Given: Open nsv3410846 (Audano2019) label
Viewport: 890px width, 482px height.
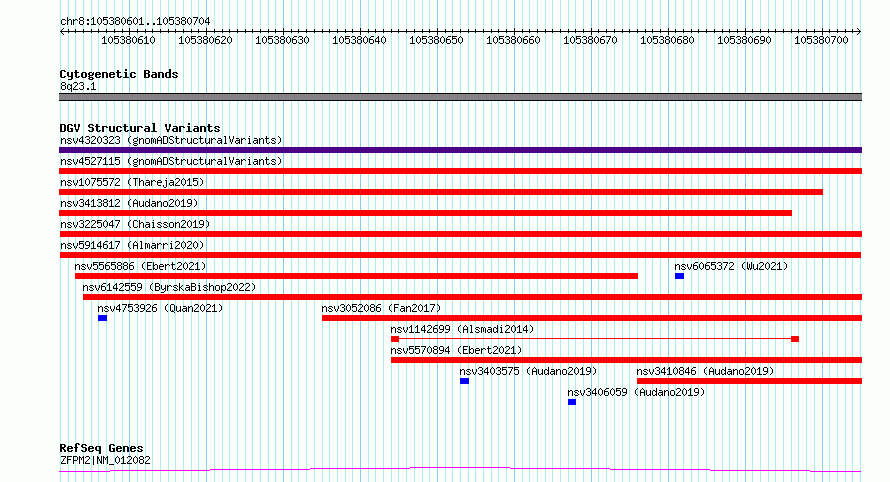Looking at the screenshot, I should coord(705,371).
